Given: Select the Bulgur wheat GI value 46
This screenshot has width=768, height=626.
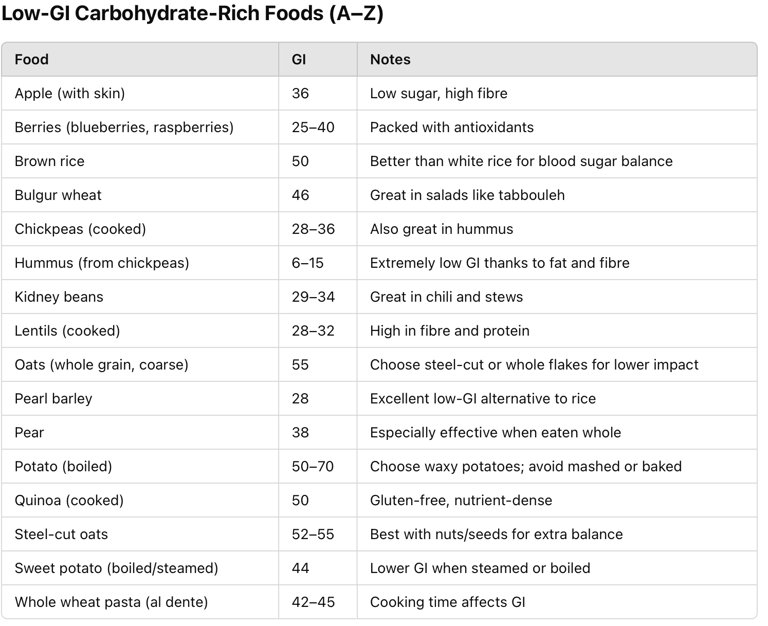Looking at the screenshot, I should 300,195.
